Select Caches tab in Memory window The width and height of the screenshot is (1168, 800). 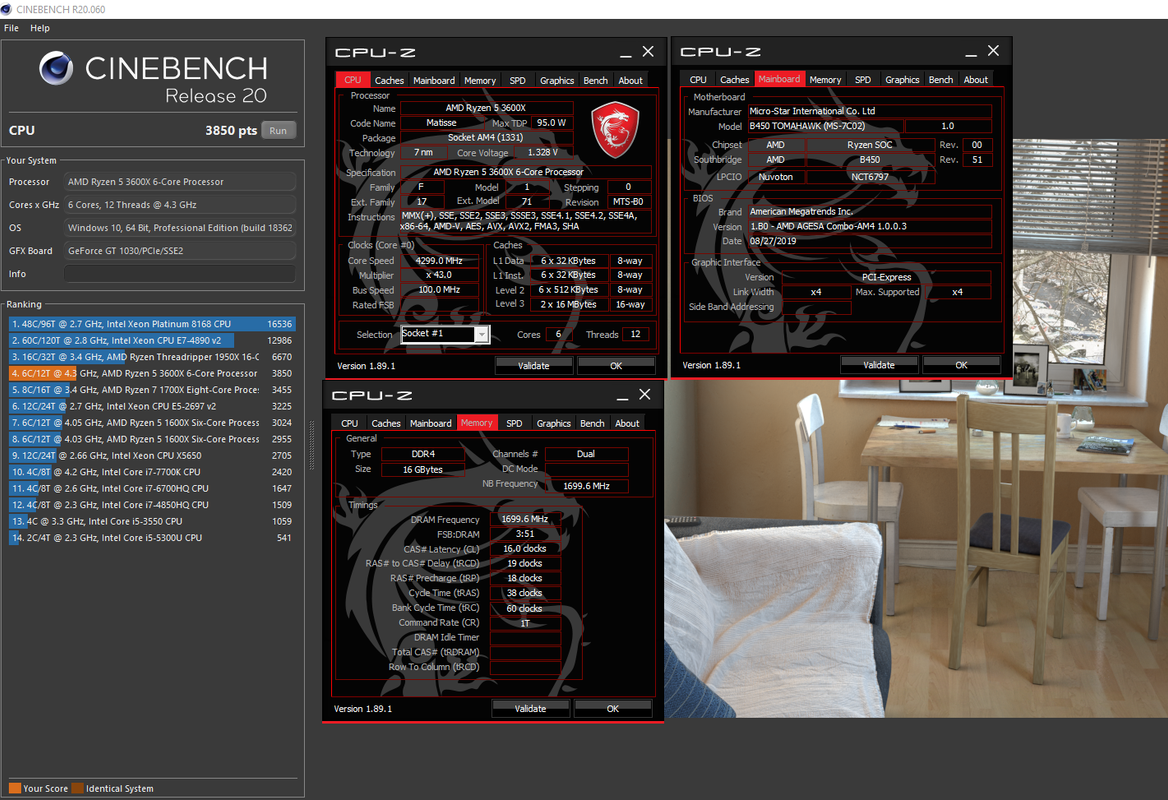coord(386,423)
